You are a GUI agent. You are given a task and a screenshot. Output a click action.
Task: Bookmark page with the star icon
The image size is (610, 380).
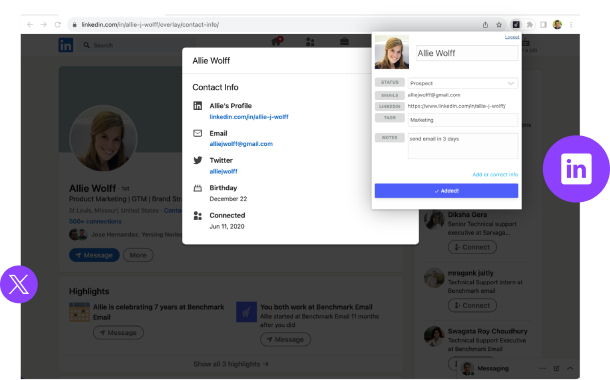(499, 25)
